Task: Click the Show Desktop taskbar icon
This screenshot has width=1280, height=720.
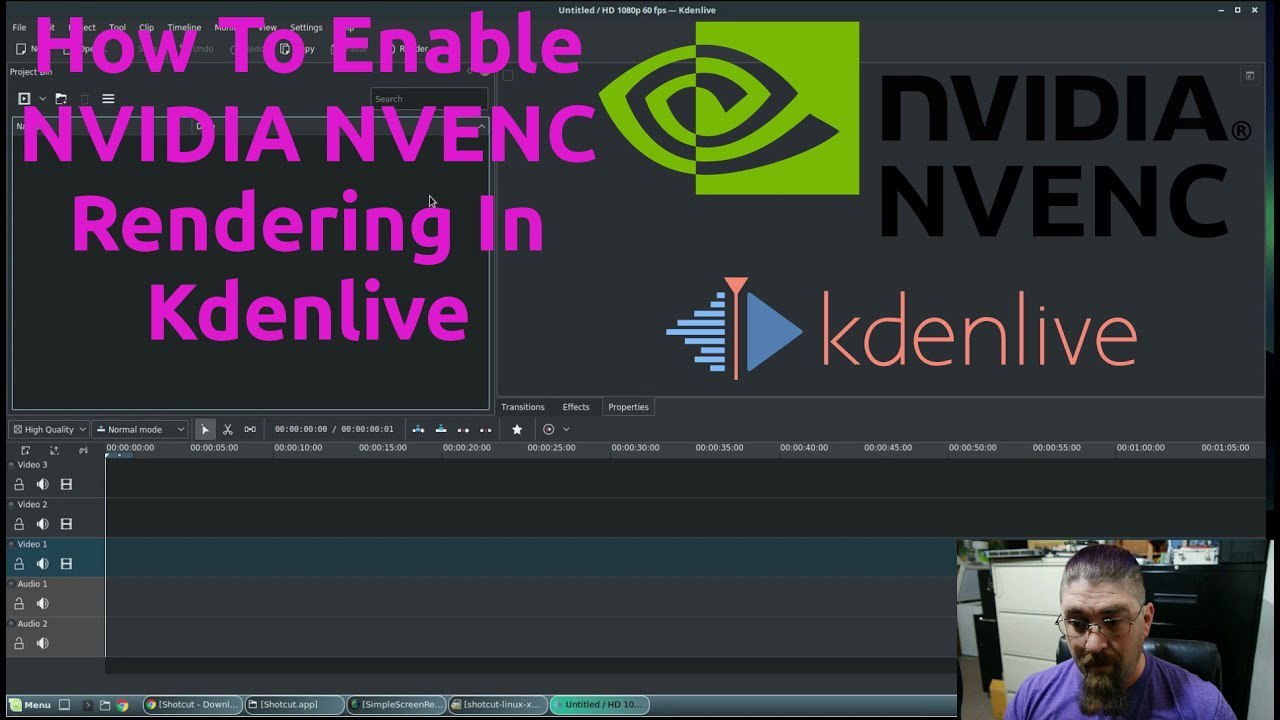Action: tap(64, 704)
